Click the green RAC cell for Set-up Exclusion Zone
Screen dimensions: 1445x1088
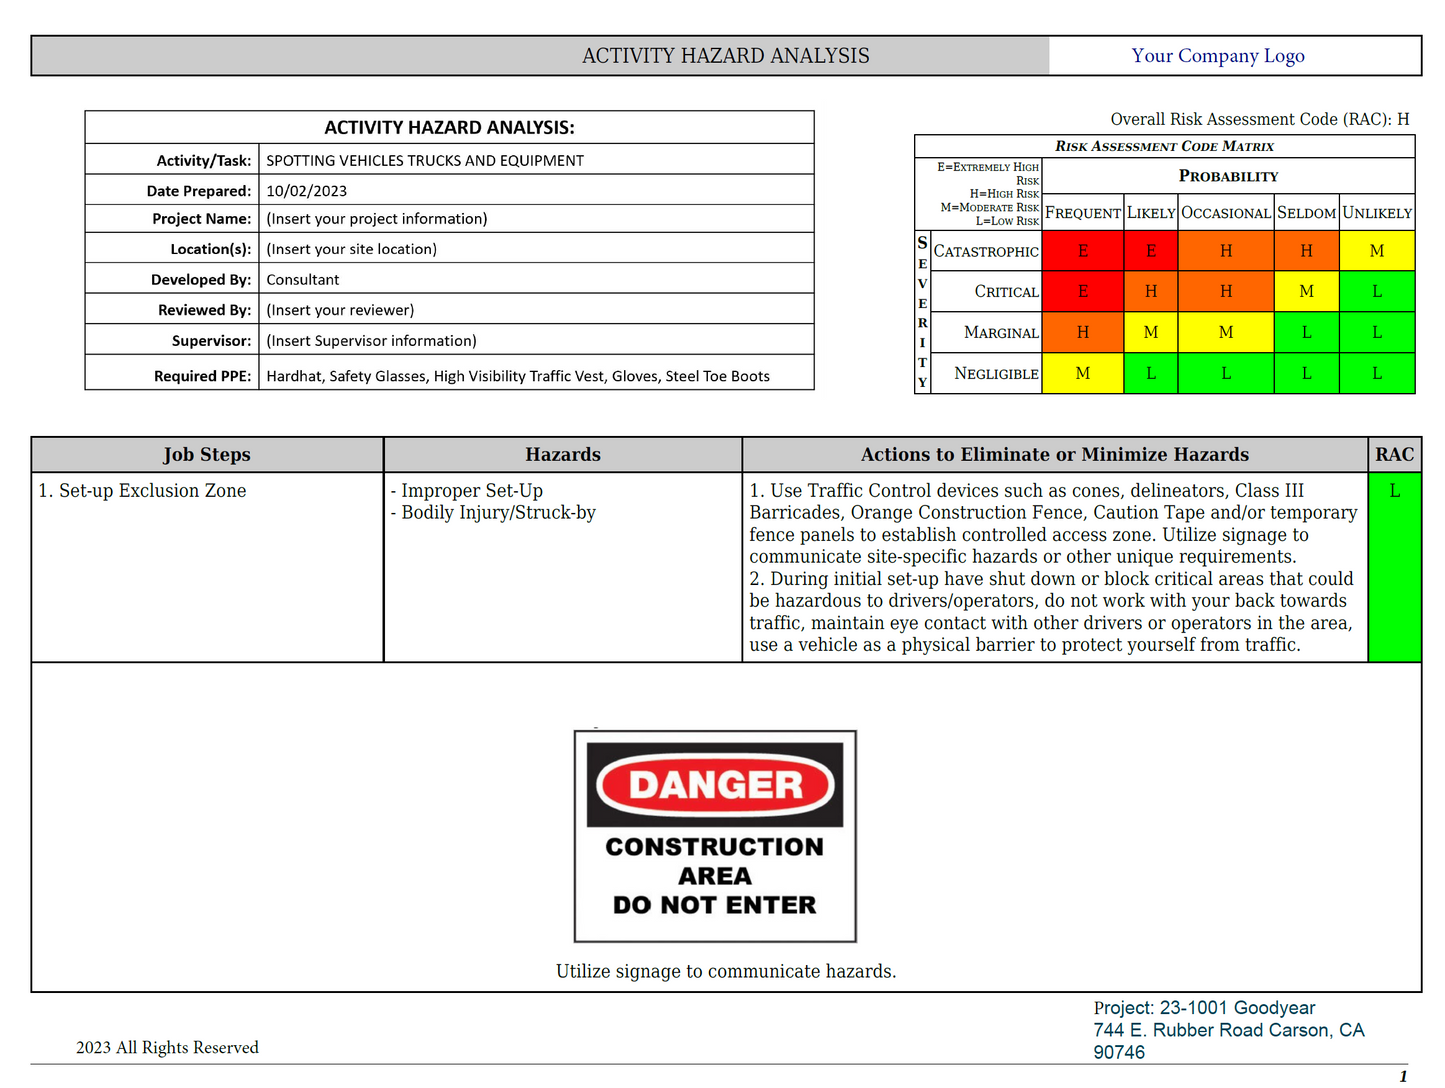tap(1394, 566)
